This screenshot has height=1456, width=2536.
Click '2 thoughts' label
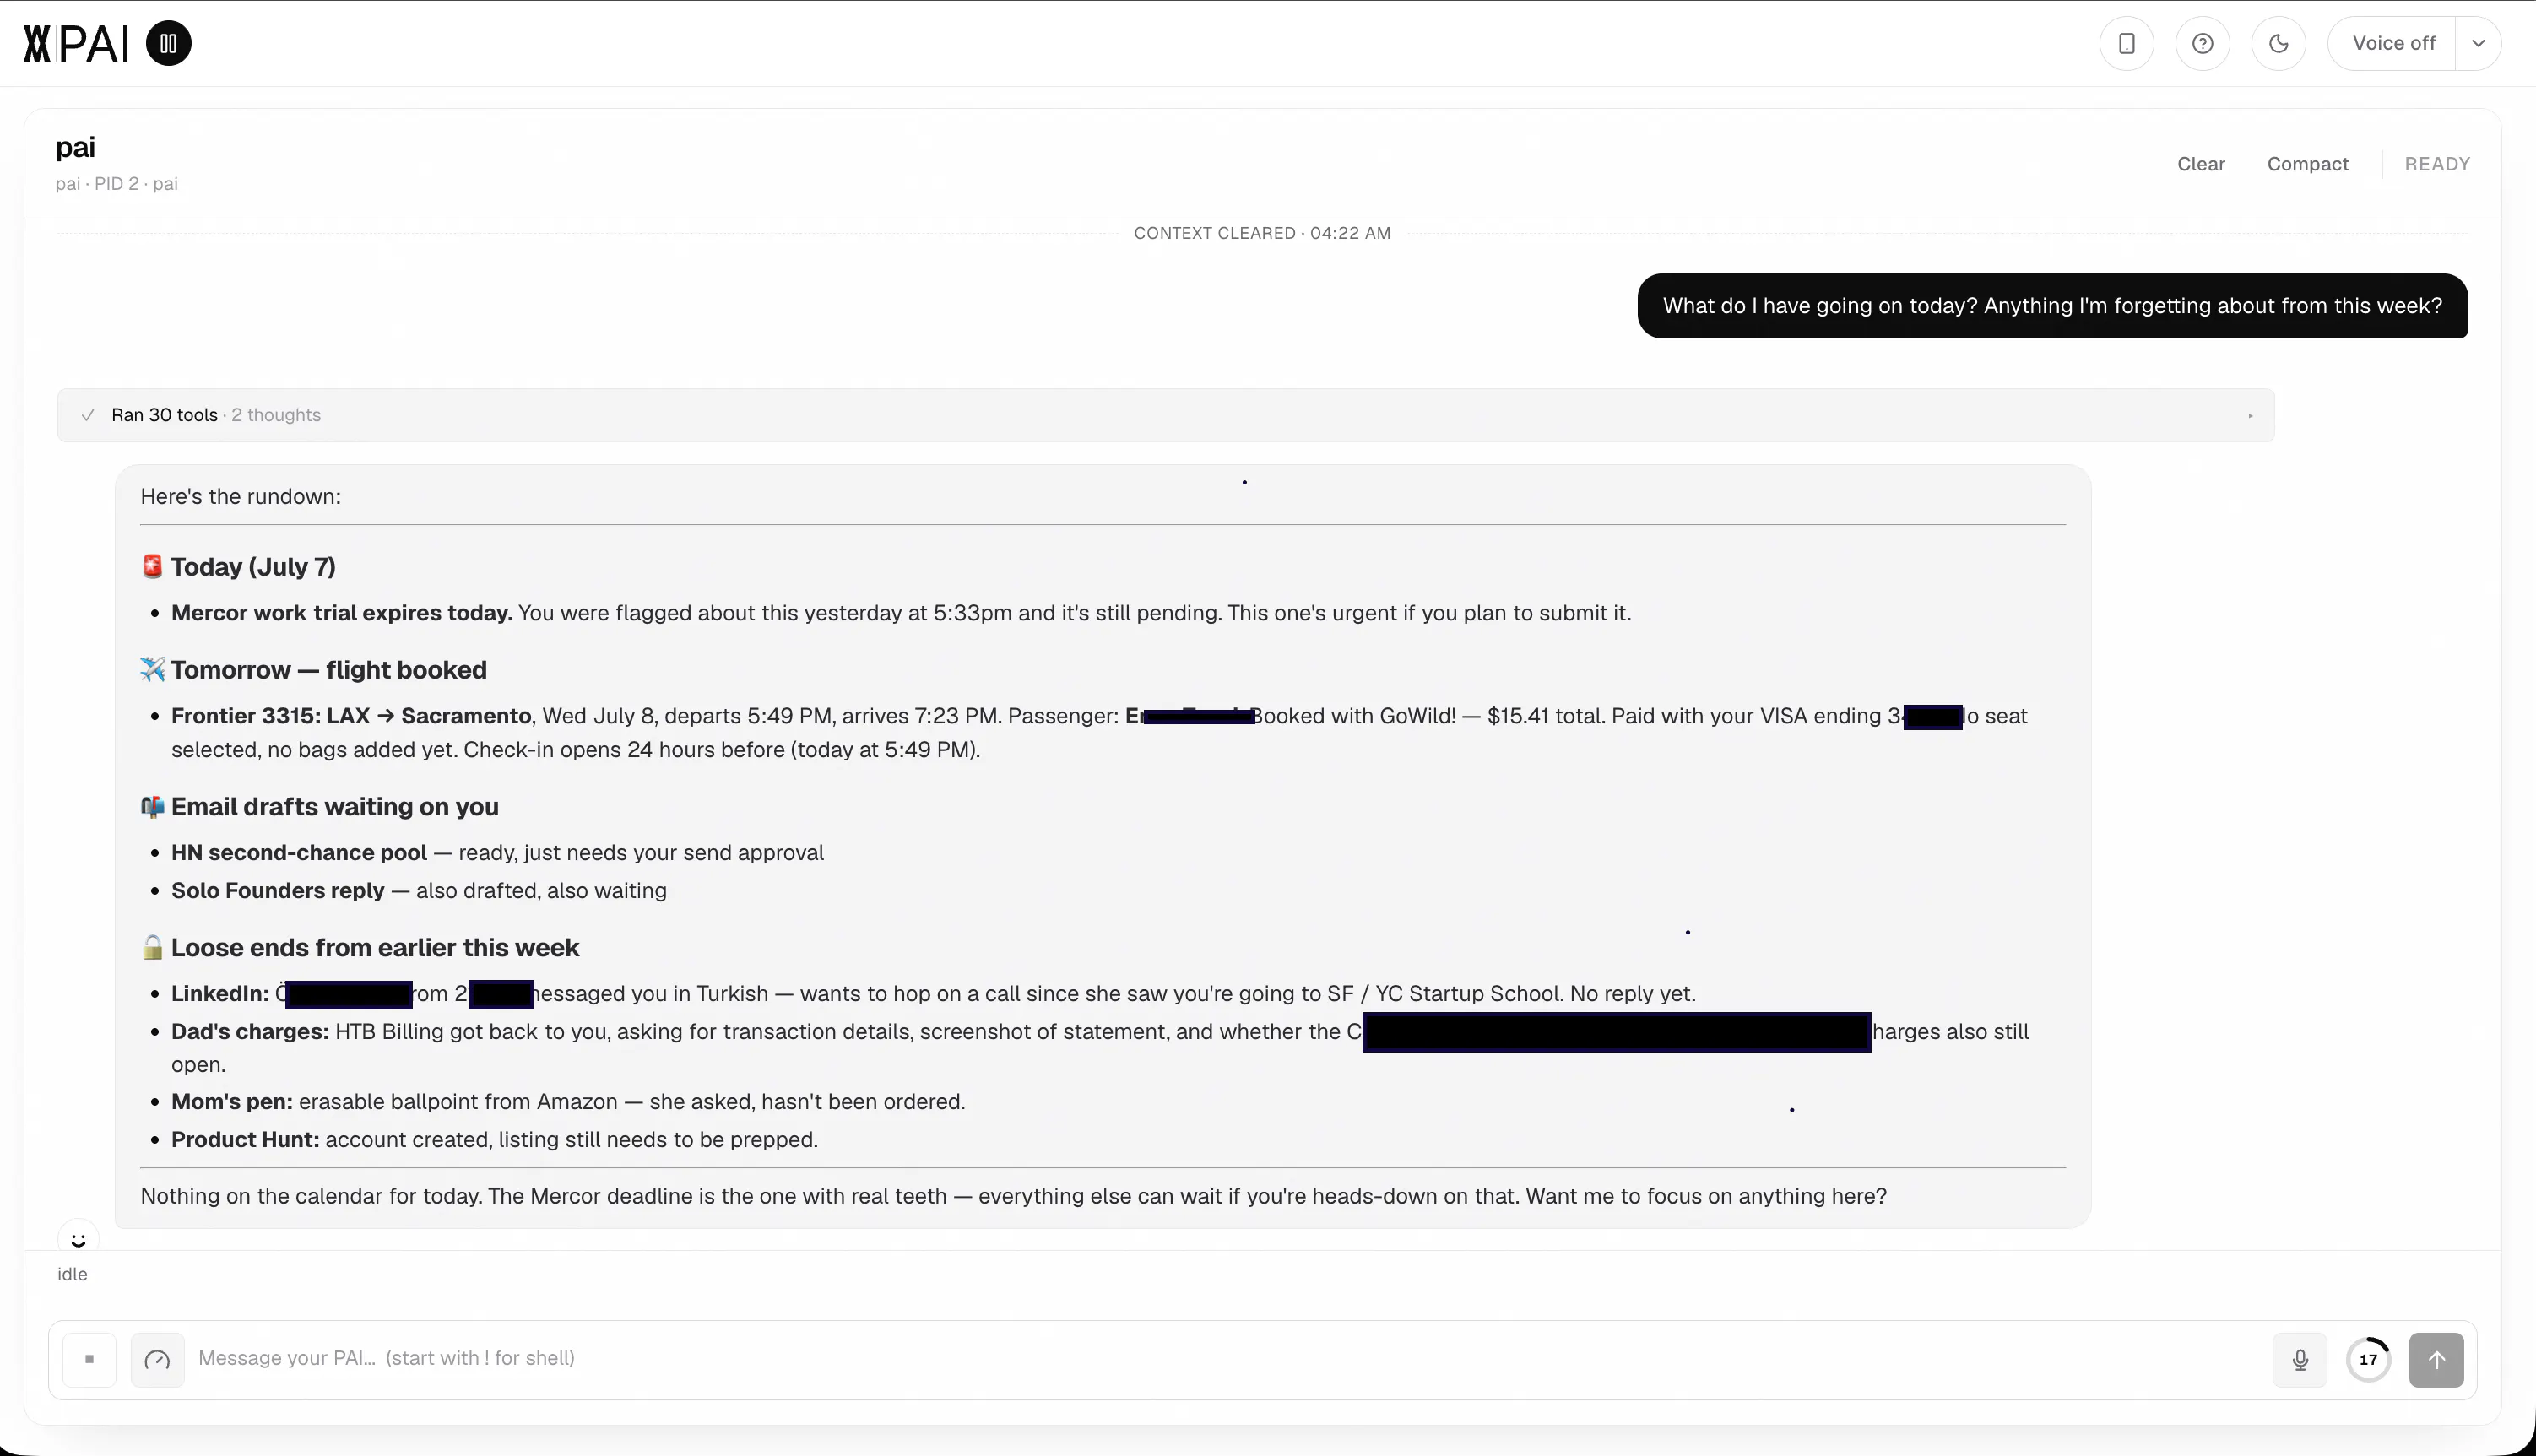pyautogui.click(x=276, y=415)
